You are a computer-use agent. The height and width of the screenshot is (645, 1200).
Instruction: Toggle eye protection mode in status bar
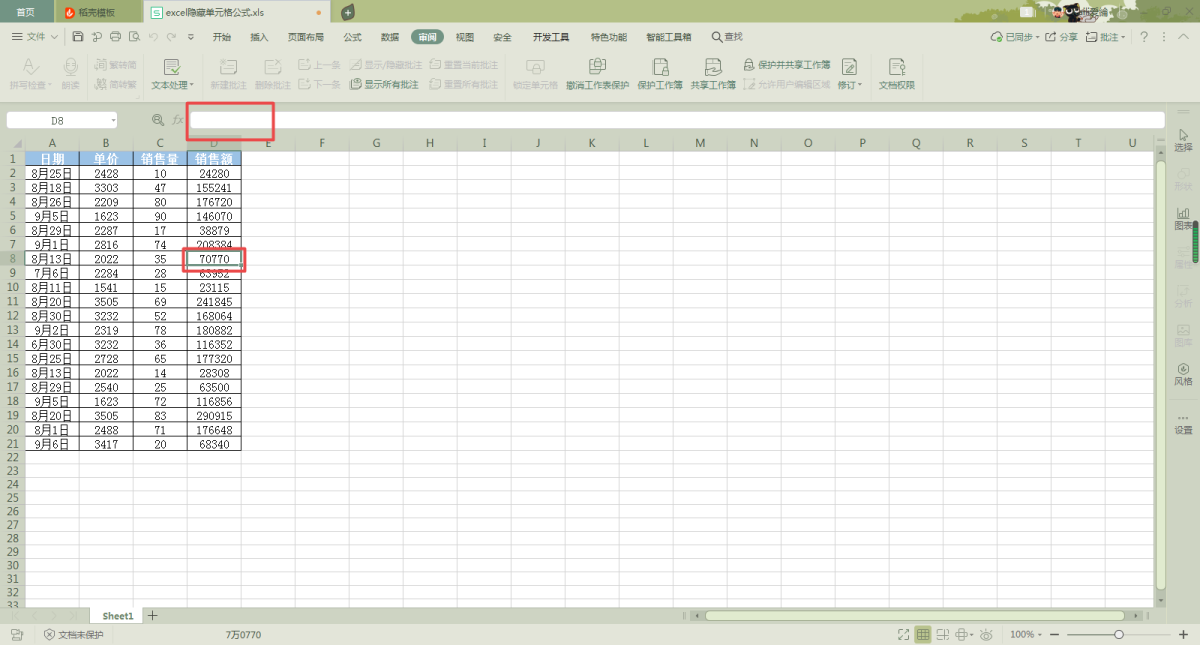(x=986, y=634)
